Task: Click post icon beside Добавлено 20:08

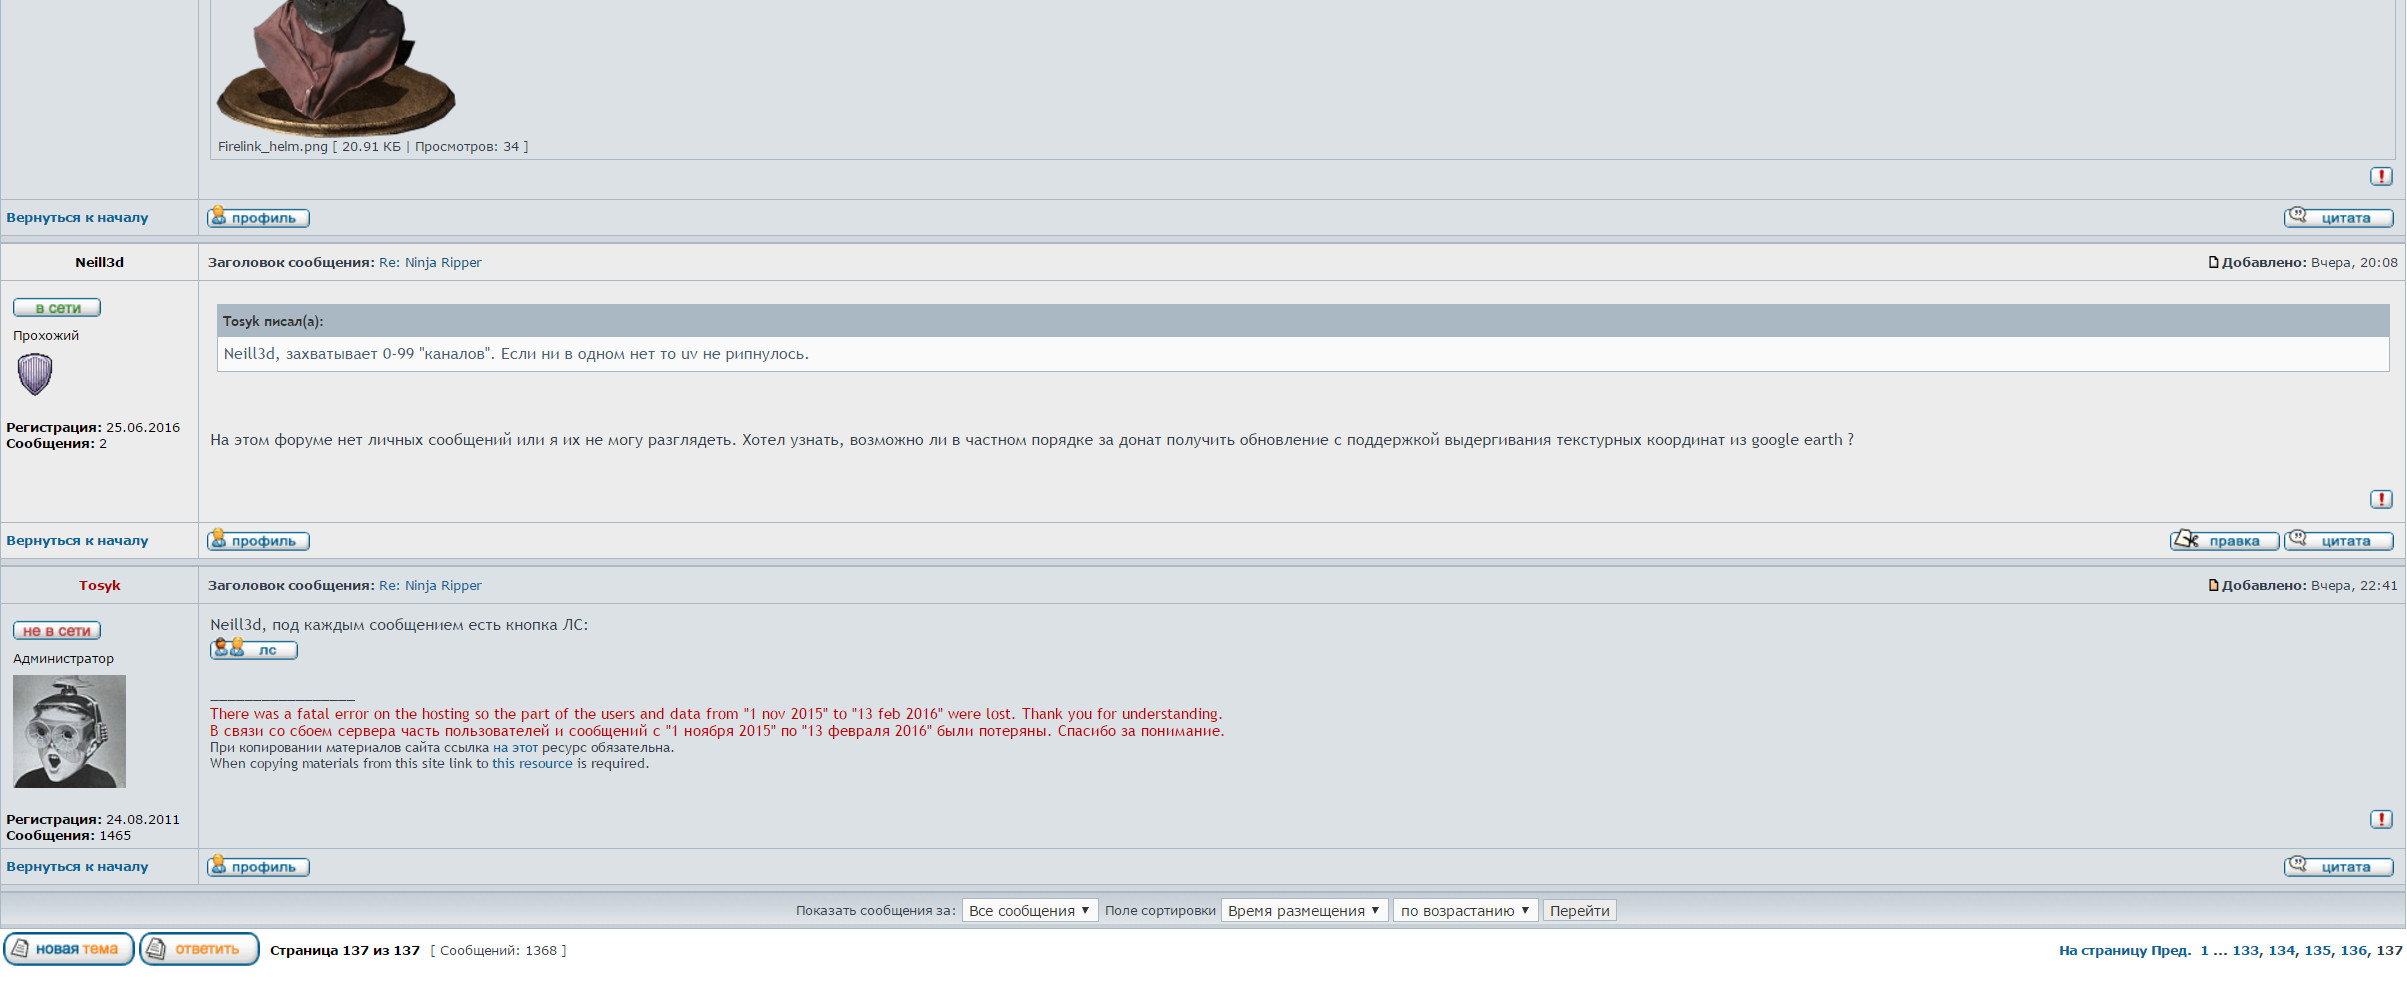Action: (x=2213, y=263)
